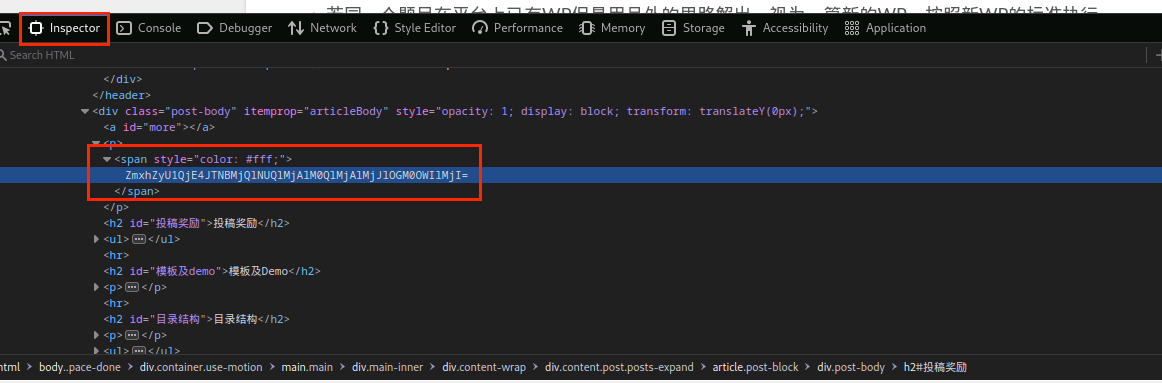Viewport: 1162px width, 383px height.
Task: Select the h2 id="模板及demo" line
Action: [x=212, y=271]
